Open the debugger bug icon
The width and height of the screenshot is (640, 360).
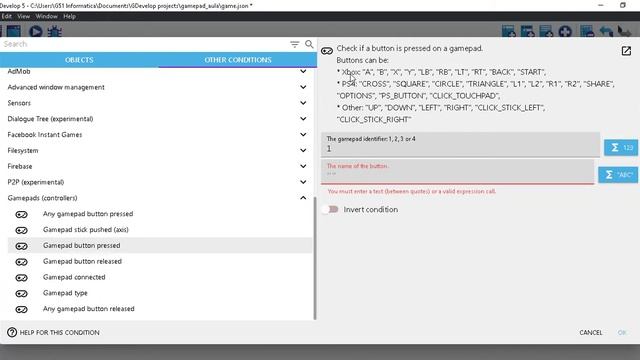point(55,31)
